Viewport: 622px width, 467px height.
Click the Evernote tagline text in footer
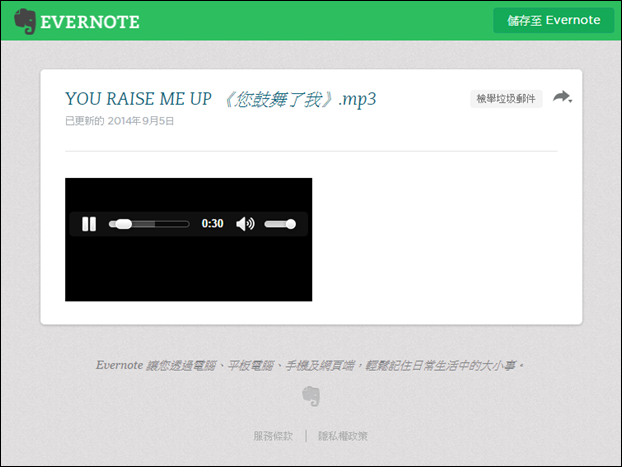pos(310,365)
